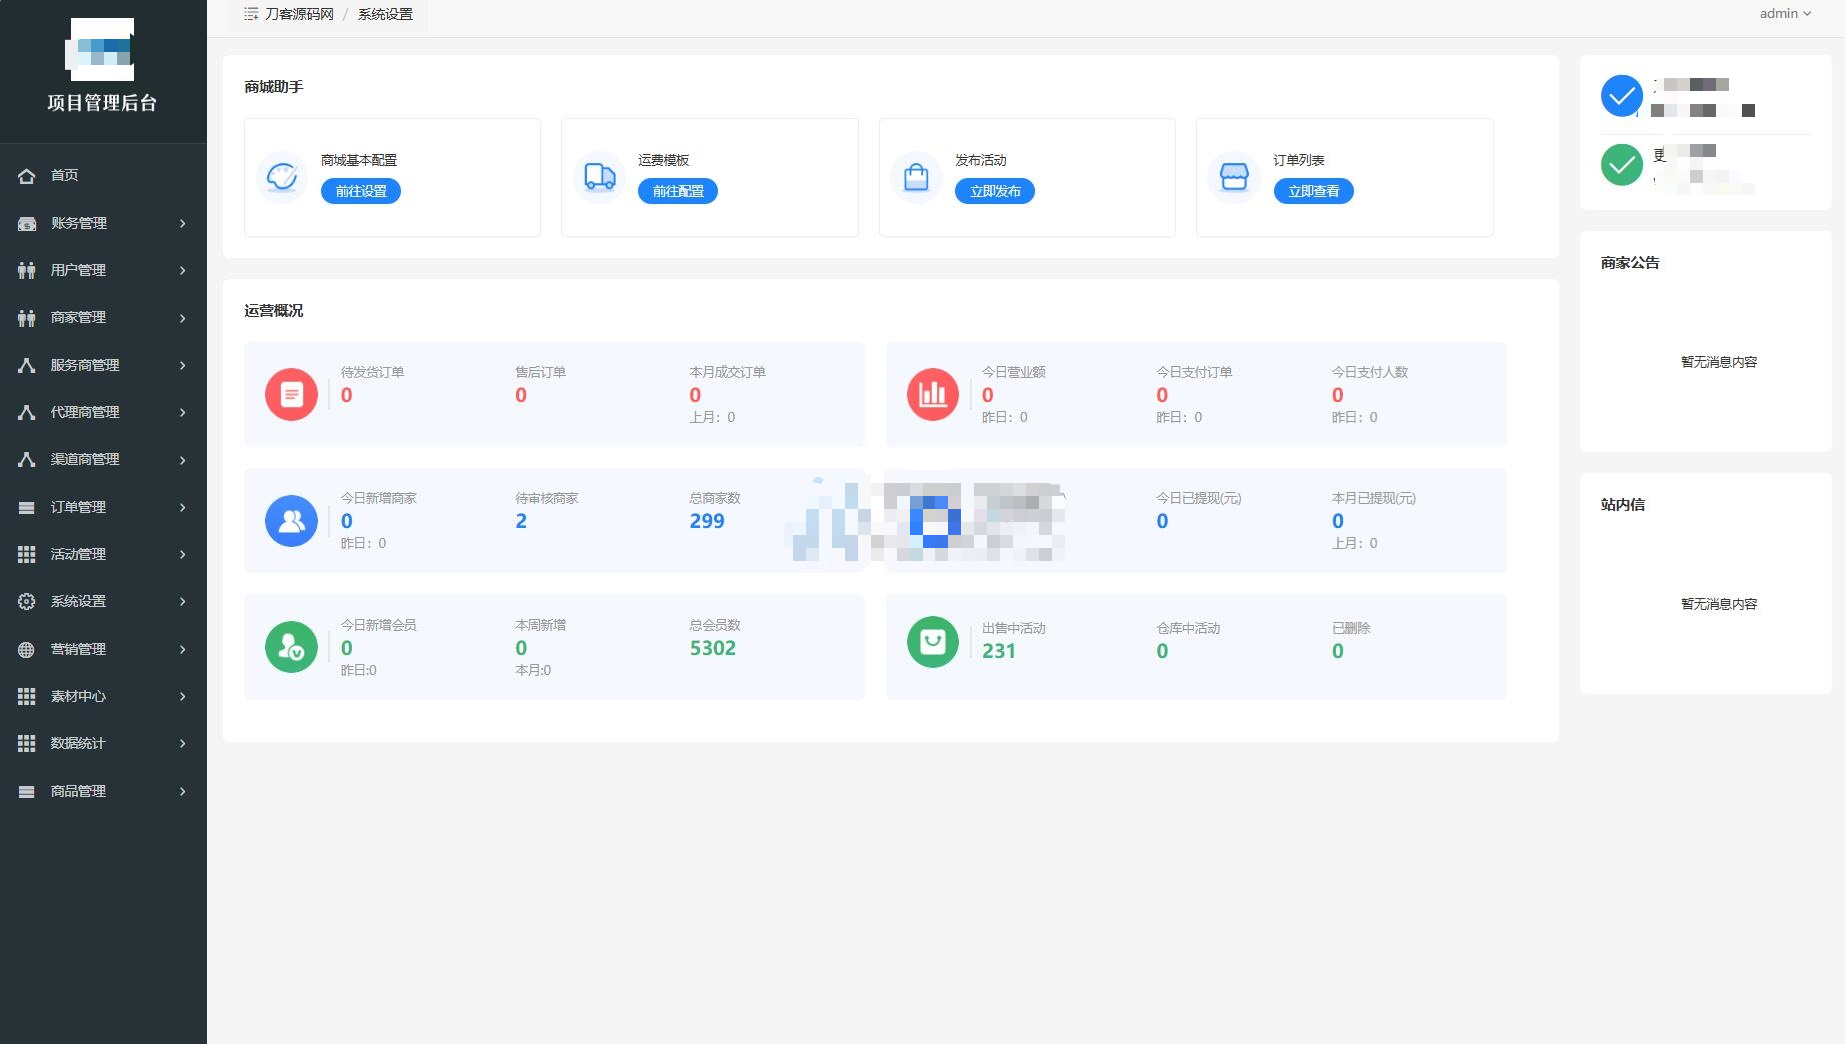Image resolution: width=1845 pixels, height=1044 pixels.
Task: Open the admin user dropdown
Action: tap(1784, 14)
